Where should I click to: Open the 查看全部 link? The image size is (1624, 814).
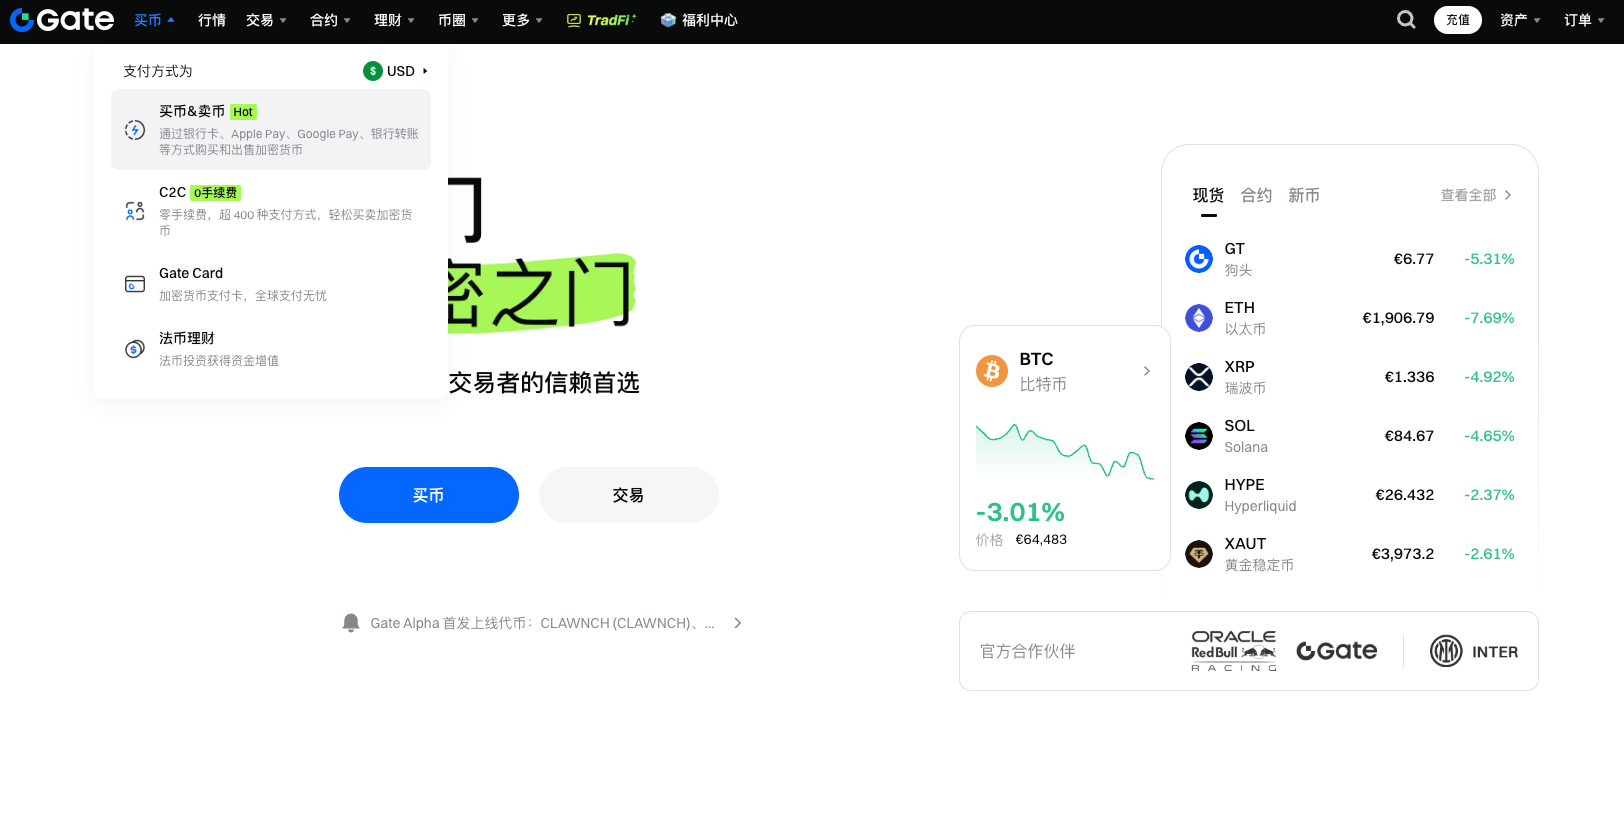(1475, 195)
